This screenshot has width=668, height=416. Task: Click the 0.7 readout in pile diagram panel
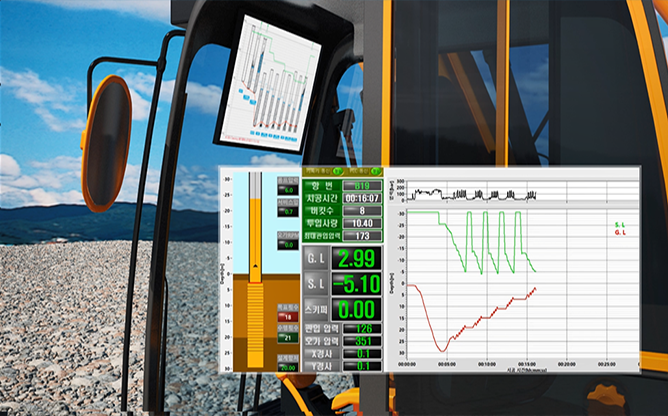click(x=288, y=212)
